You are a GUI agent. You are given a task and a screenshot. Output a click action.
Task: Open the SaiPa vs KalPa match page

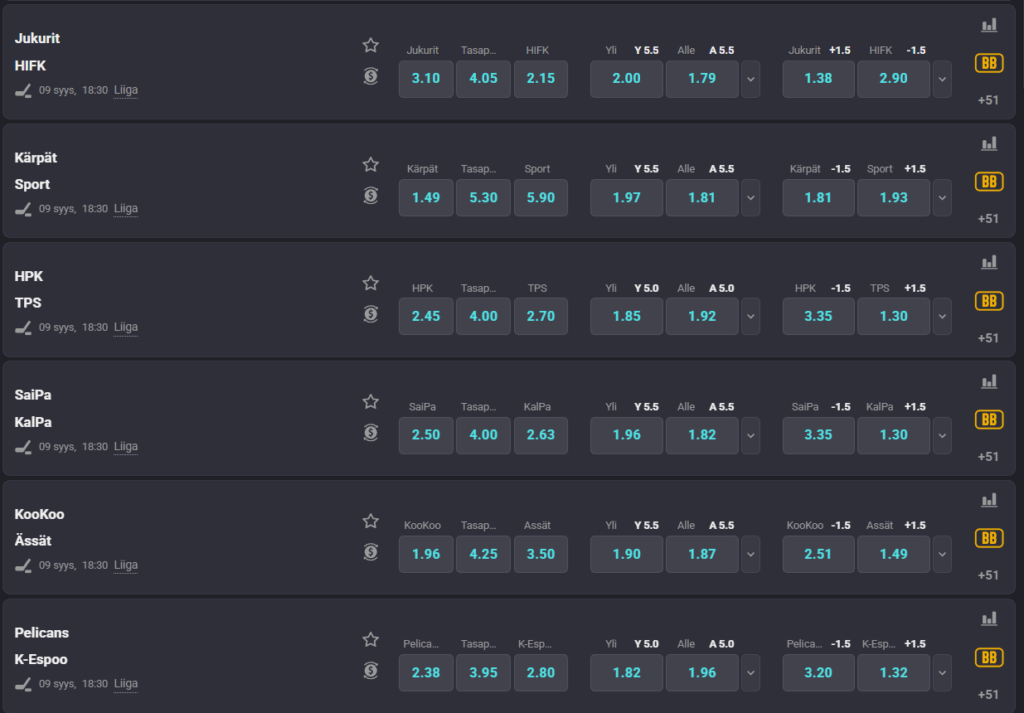pos(34,408)
